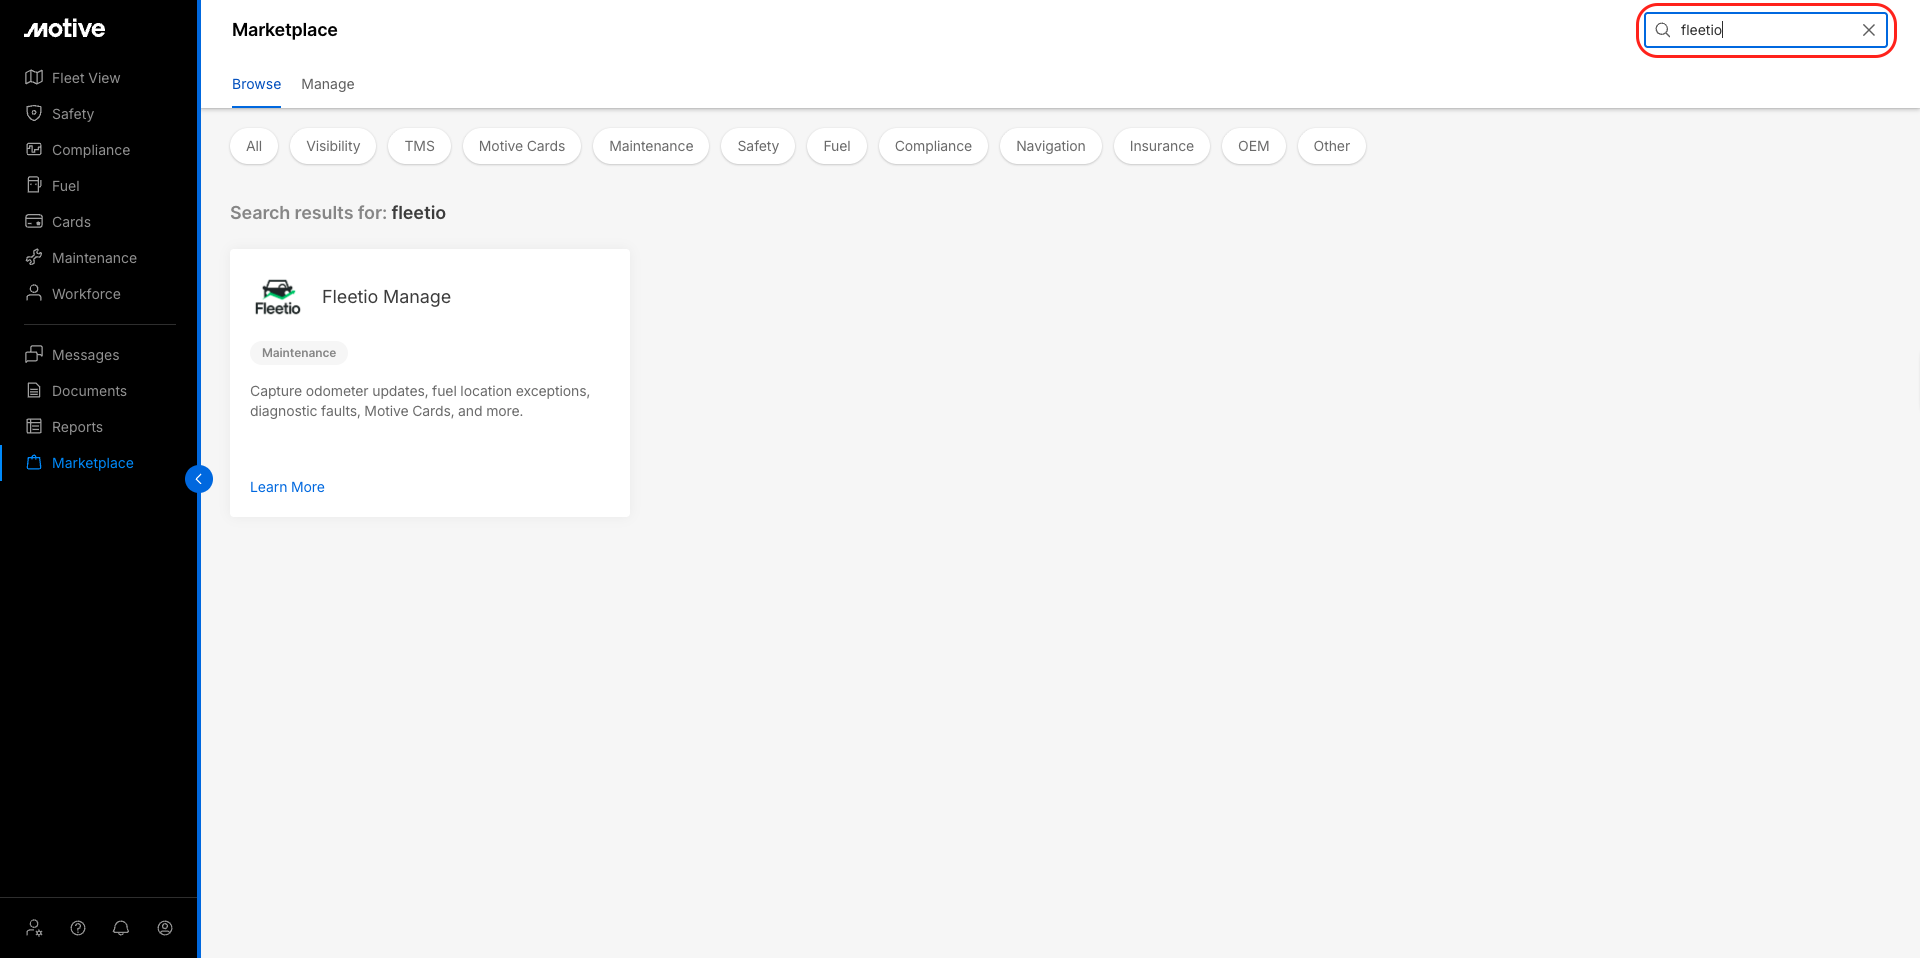Image resolution: width=1920 pixels, height=958 pixels.
Task: Collapse the sidebar with chevron button
Action: pos(199,479)
